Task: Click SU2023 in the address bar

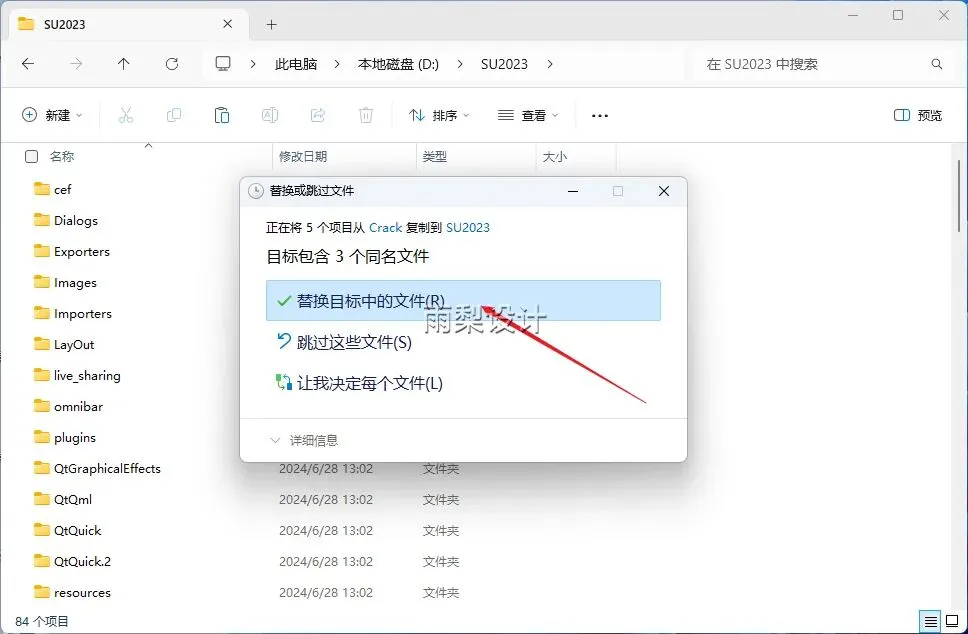Action: pos(504,64)
